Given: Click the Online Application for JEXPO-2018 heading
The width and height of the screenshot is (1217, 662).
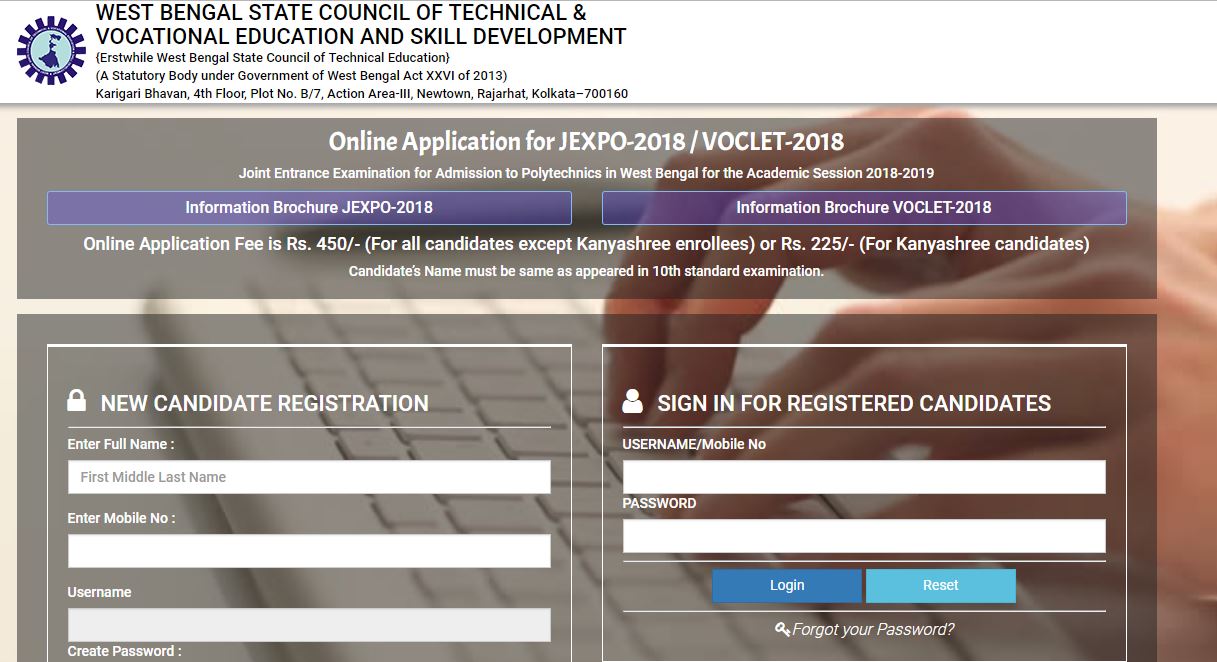Looking at the screenshot, I should click(x=586, y=142).
